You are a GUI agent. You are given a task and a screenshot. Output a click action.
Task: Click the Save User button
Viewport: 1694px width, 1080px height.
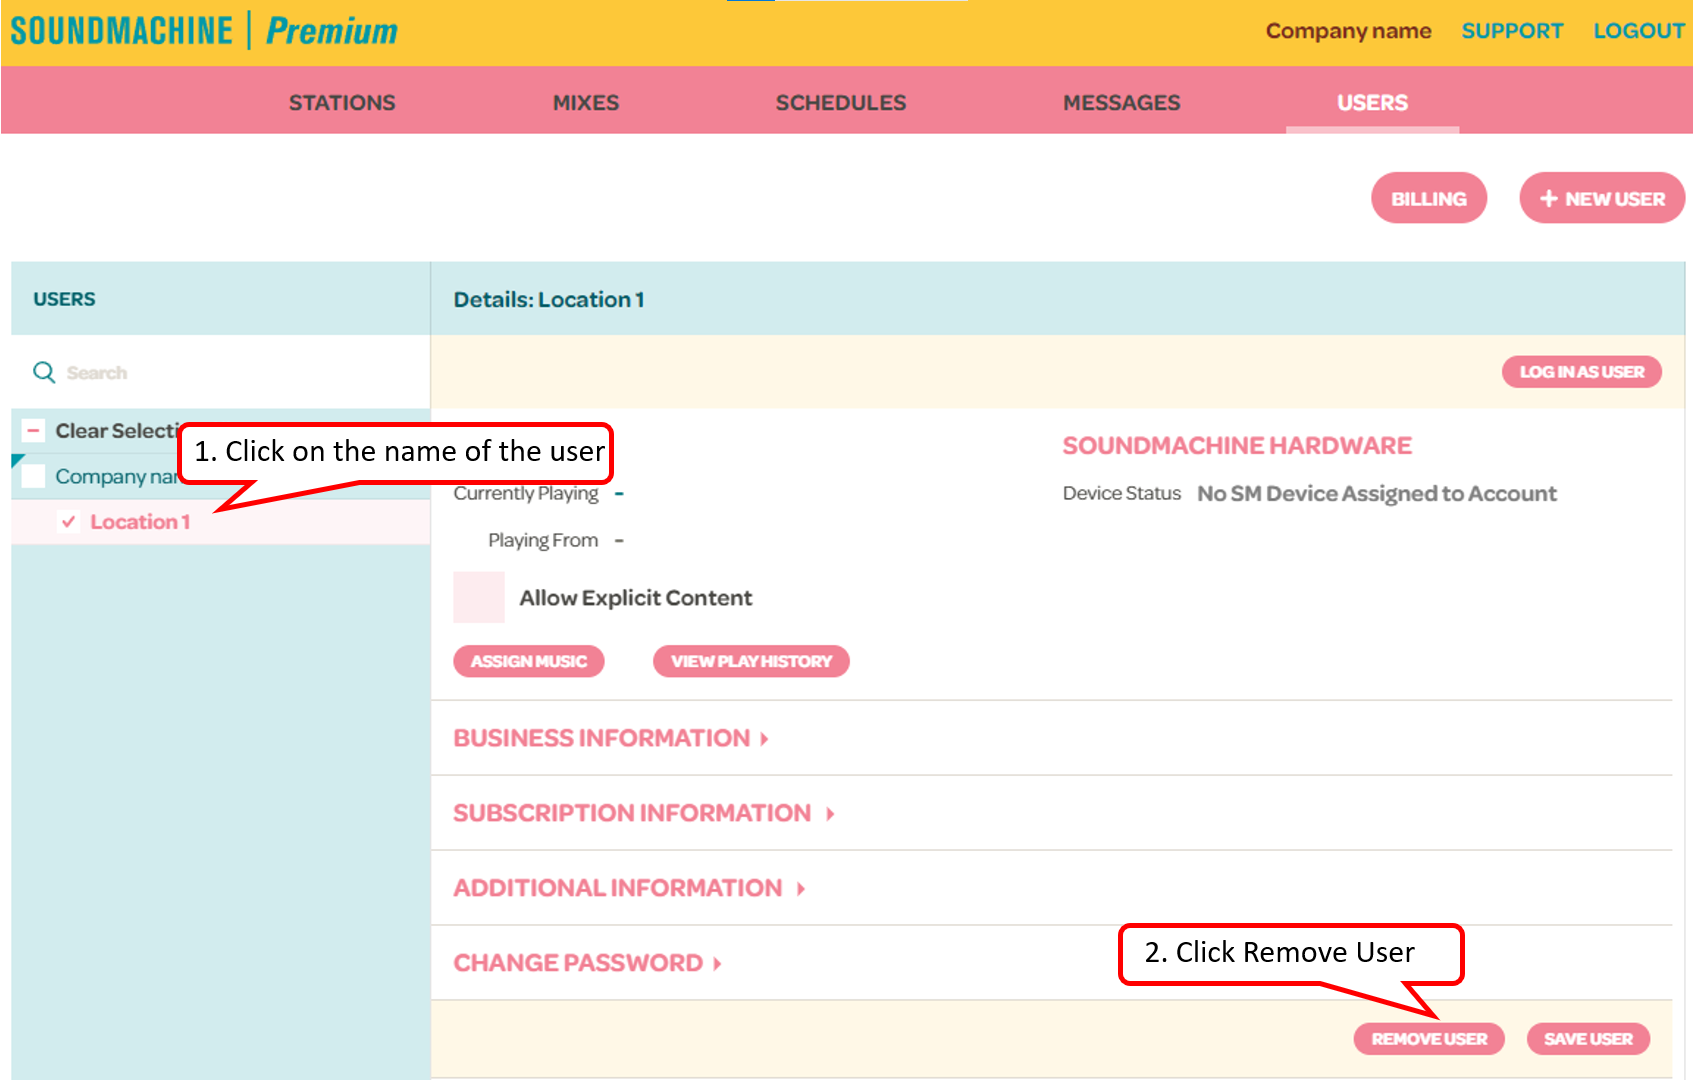(x=1588, y=1039)
